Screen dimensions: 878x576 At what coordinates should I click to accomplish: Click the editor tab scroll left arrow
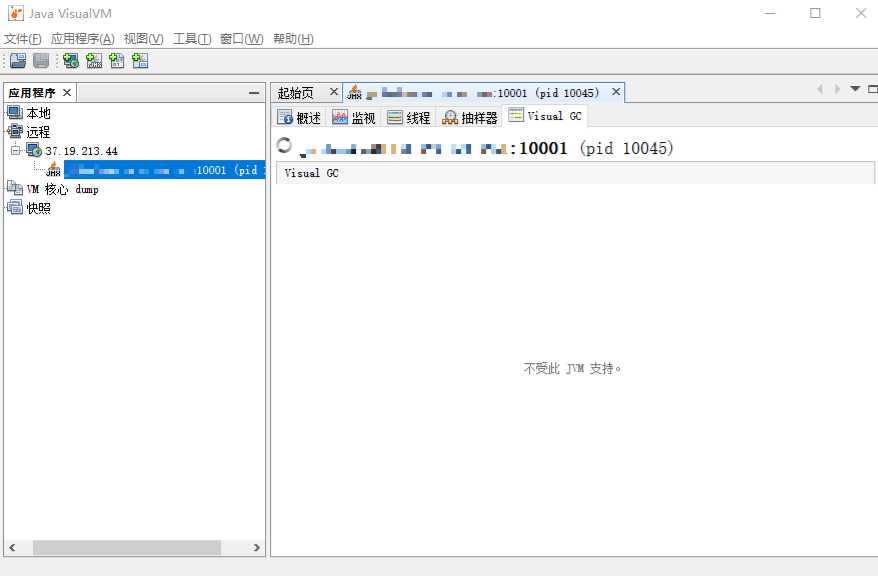point(820,89)
